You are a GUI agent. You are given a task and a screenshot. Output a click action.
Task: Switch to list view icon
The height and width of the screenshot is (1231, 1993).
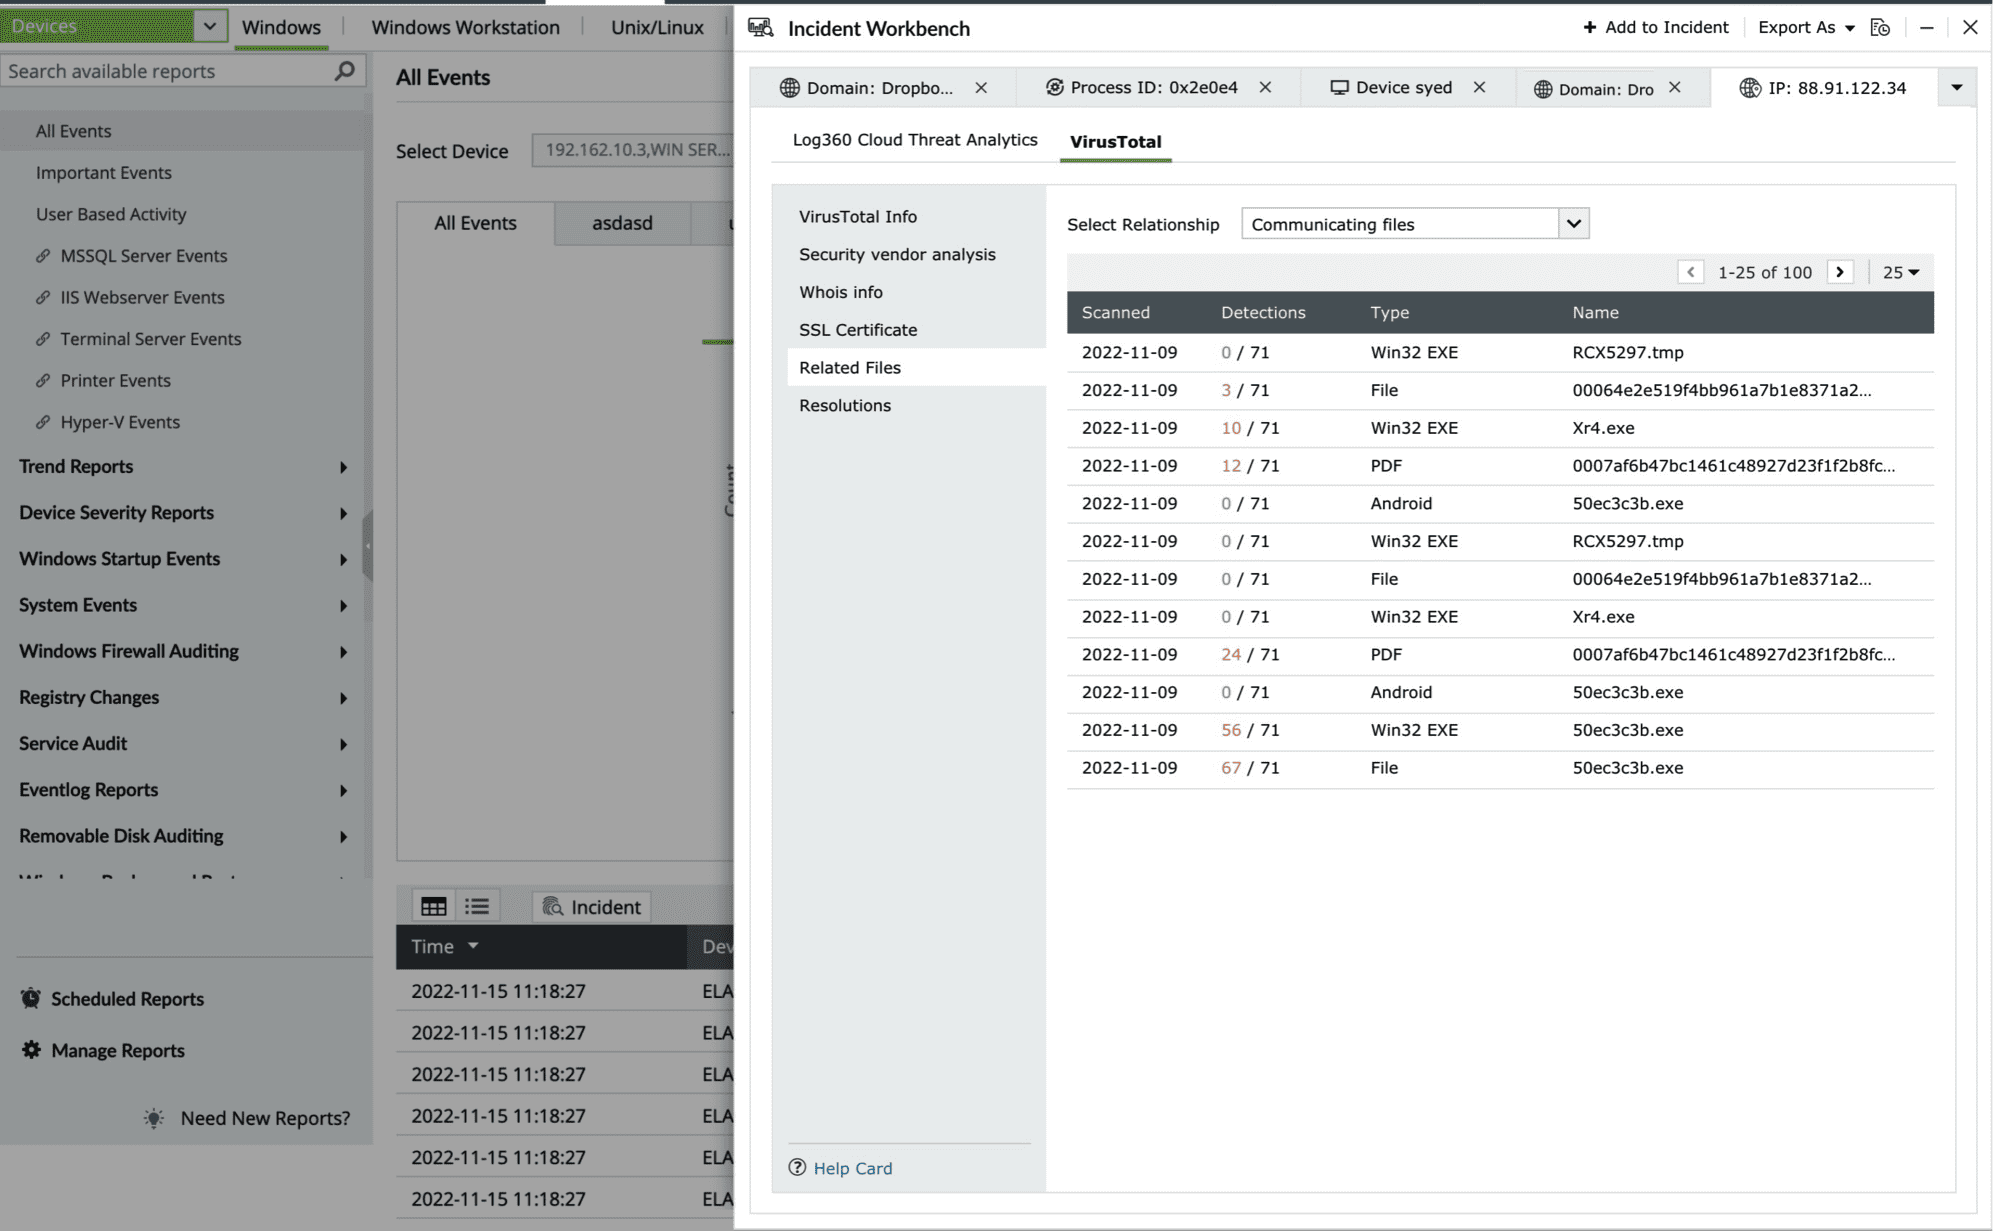(x=477, y=906)
